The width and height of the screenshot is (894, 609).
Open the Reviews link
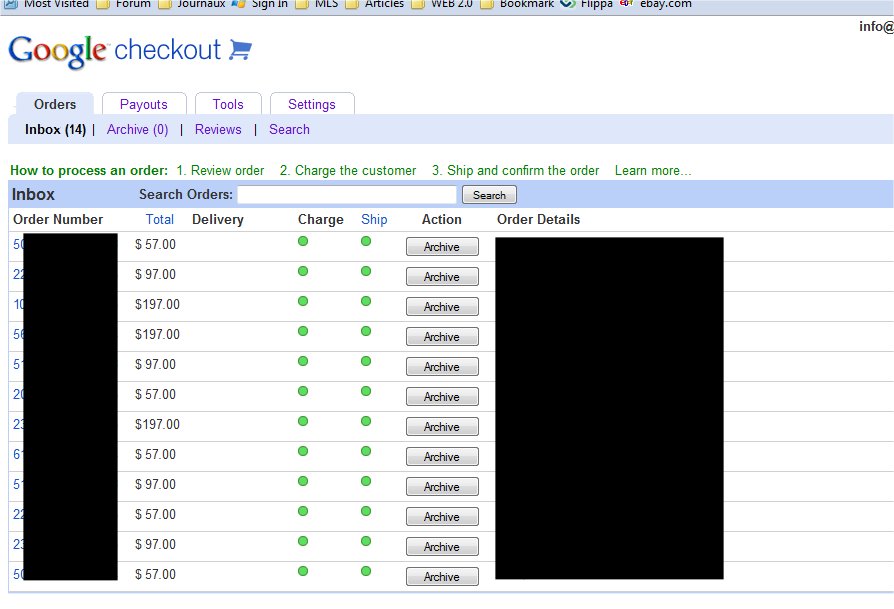point(218,129)
